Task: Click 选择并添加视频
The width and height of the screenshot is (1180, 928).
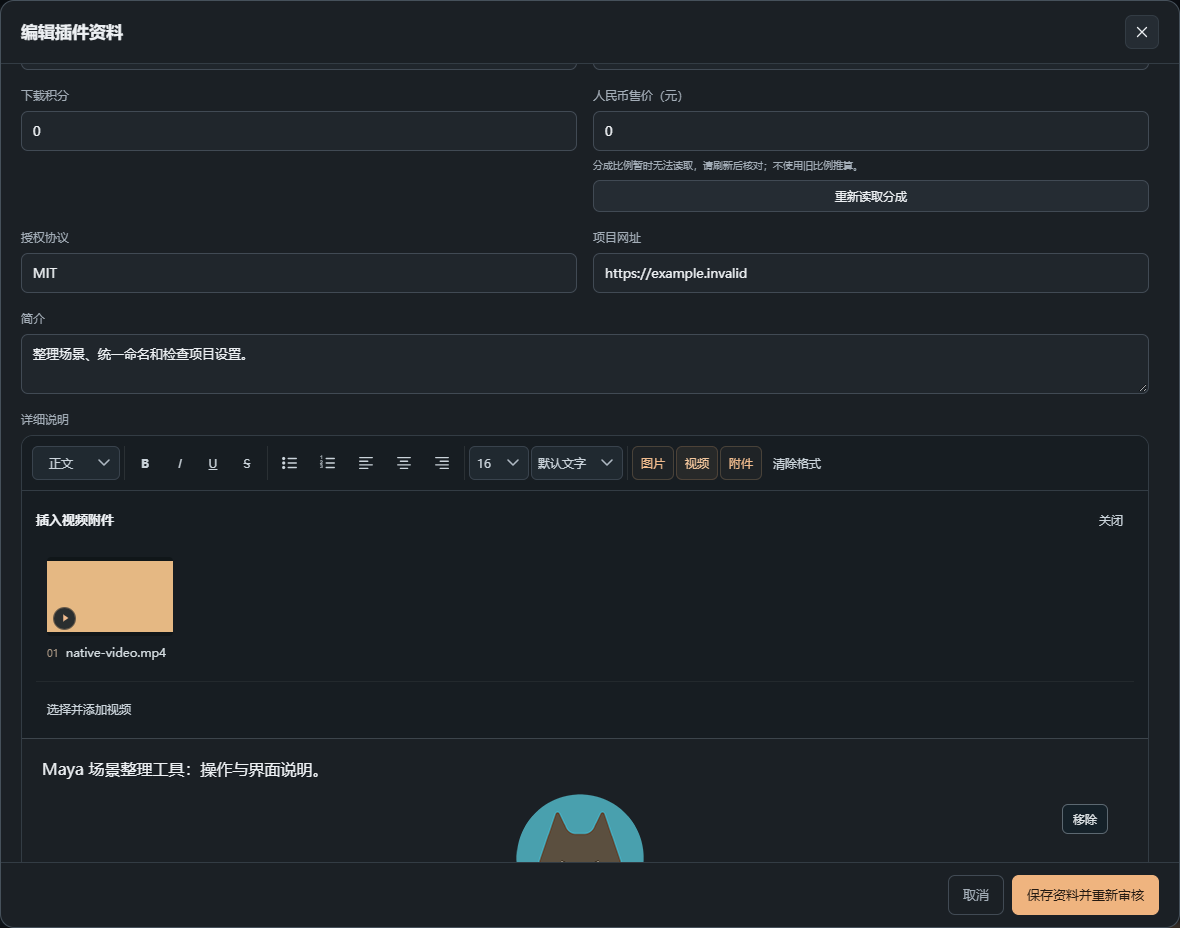Action: 89,710
